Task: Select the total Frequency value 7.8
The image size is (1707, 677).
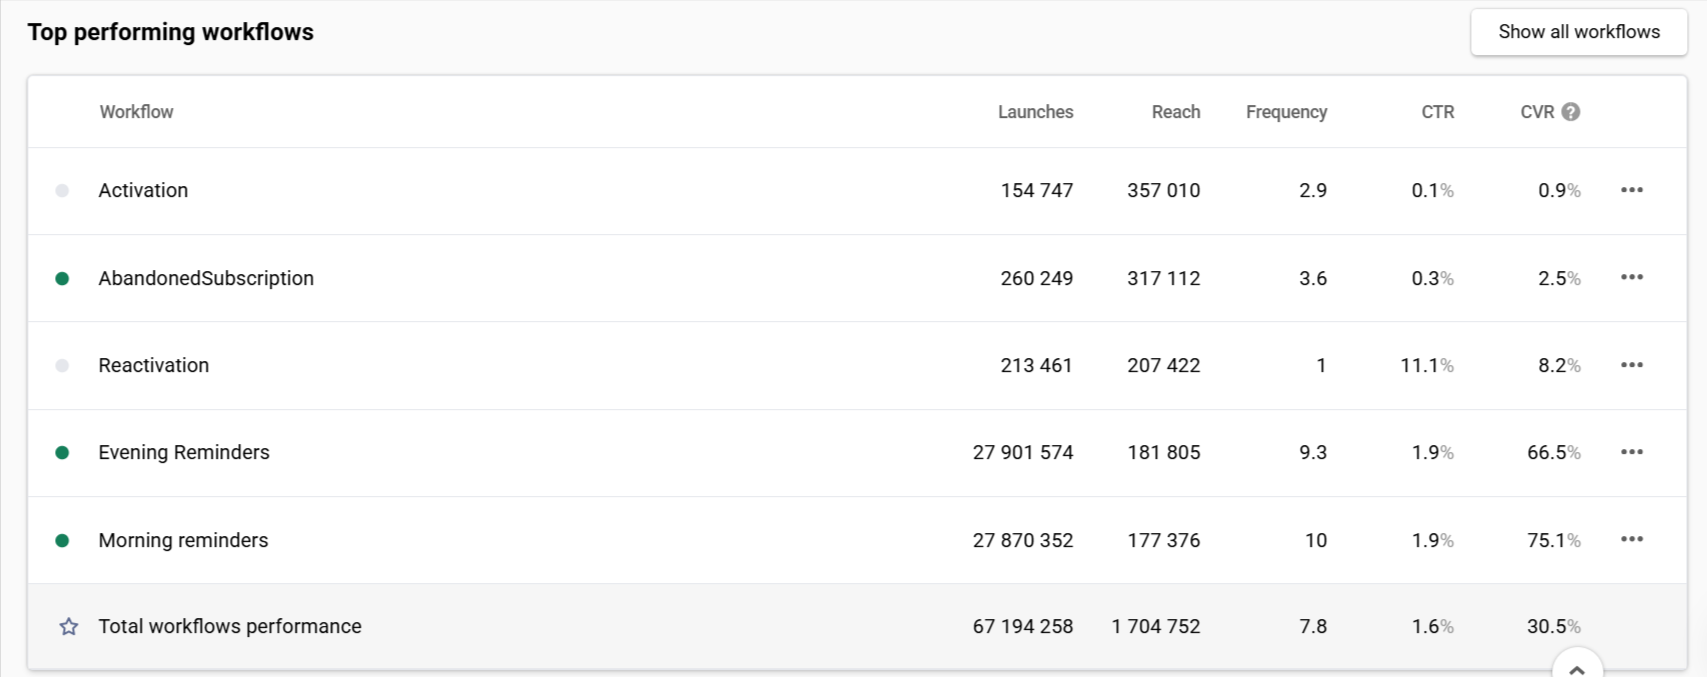Action: click(x=1313, y=626)
